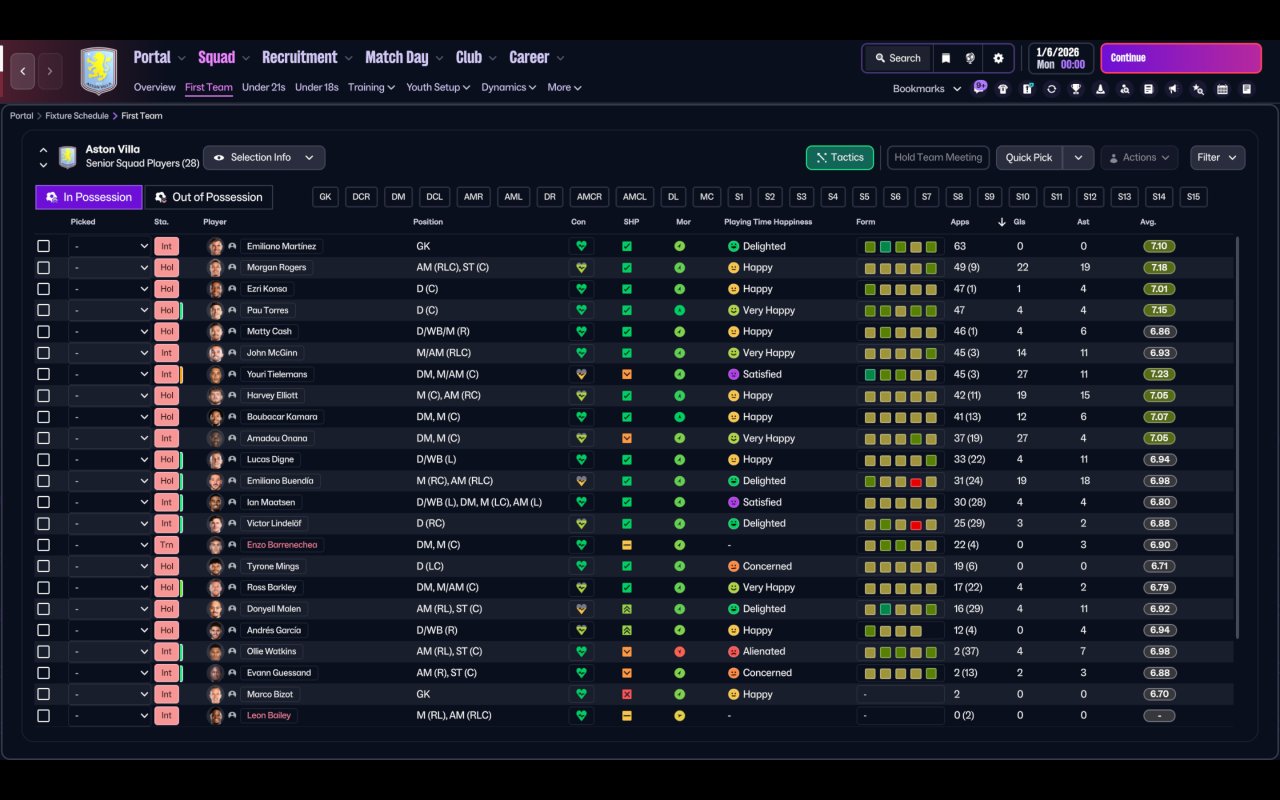Screen dimensions: 1280x800
Task: Select the checkbox for Boubacar Kamara
Action: point(43,417)
